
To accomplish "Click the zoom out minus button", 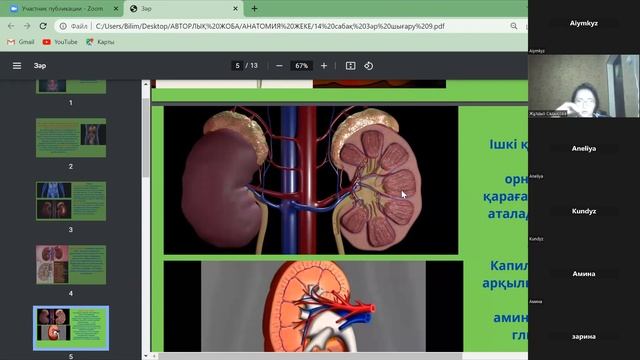I will coord(279,66).
